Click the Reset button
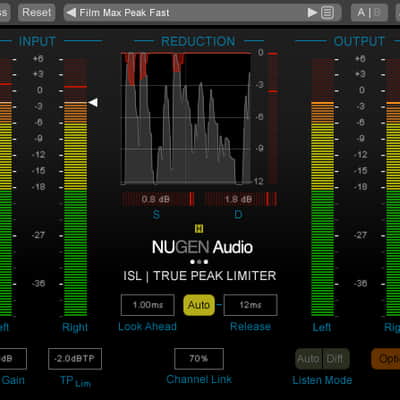The height and width of the screenshot is (400, 400). [37, 13]
